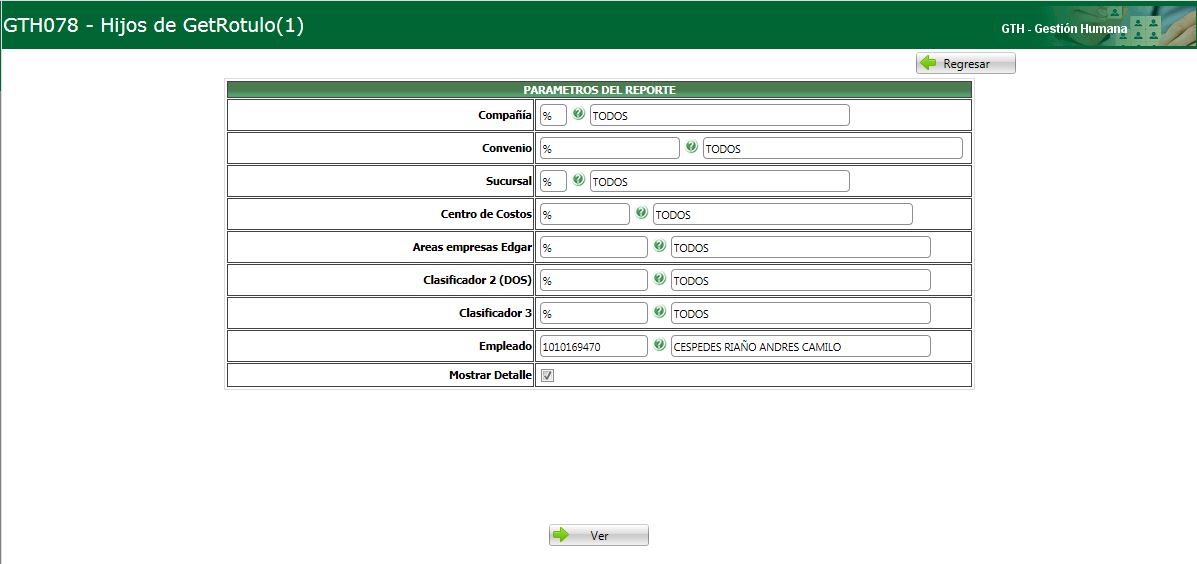Open the Empleado lookup icon
This screenshot has height=564, width=1197.
point(660,345)
